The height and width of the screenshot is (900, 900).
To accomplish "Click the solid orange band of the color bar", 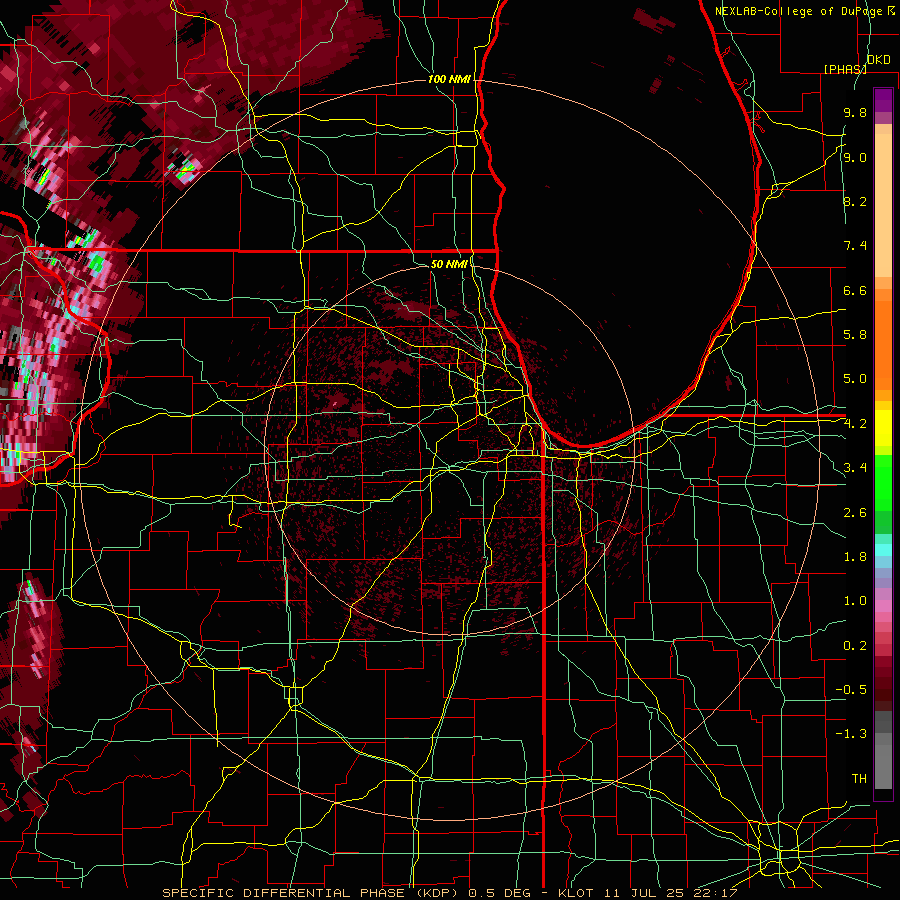I will (x=883, y=344).
